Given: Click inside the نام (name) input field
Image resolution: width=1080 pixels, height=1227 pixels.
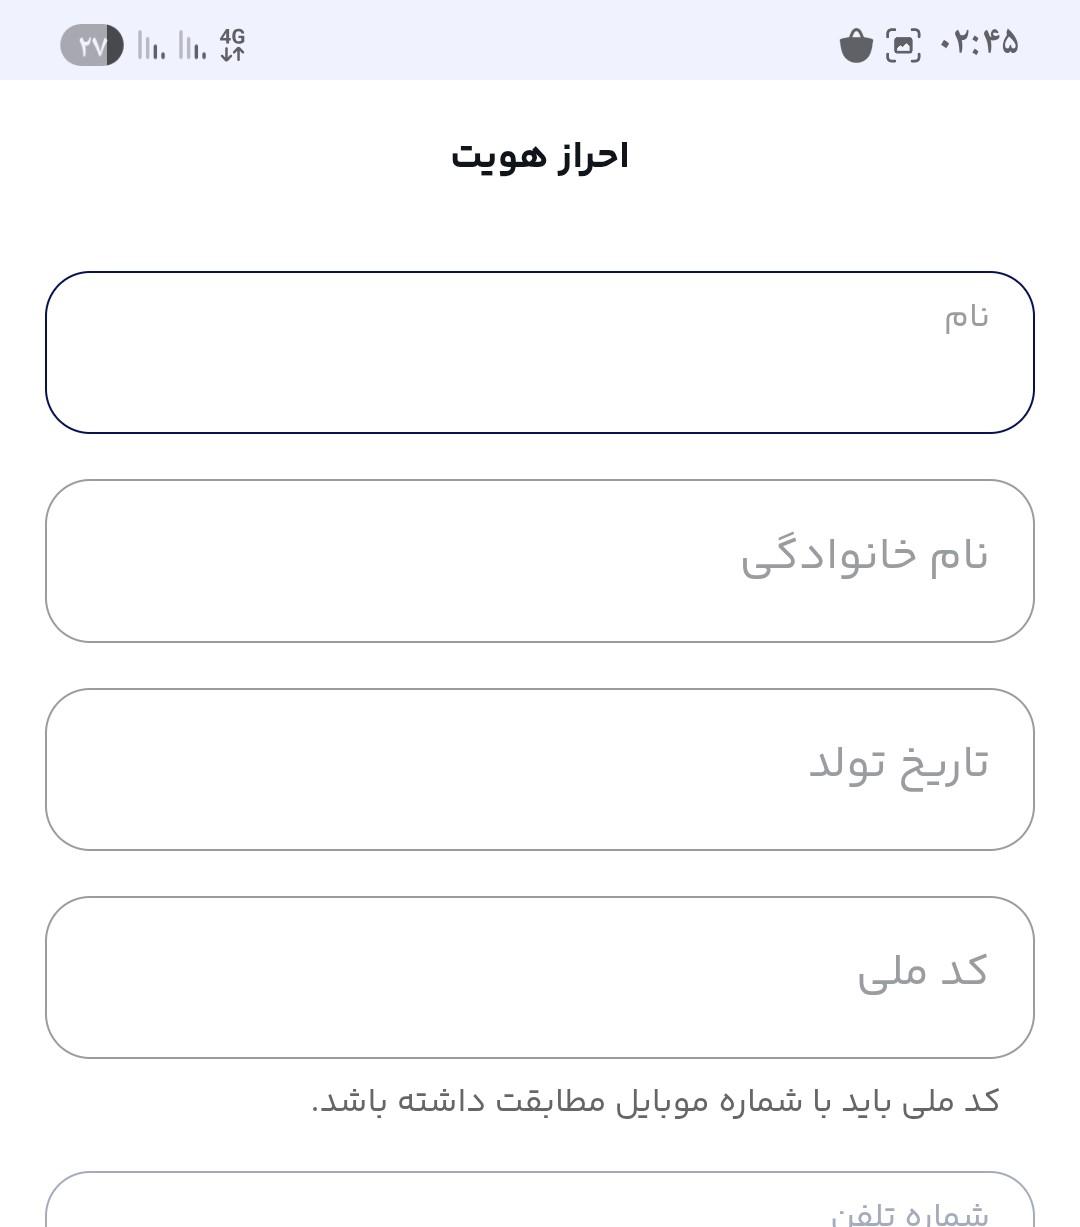Looking at the screenshot, I should (x=540, y=351).
